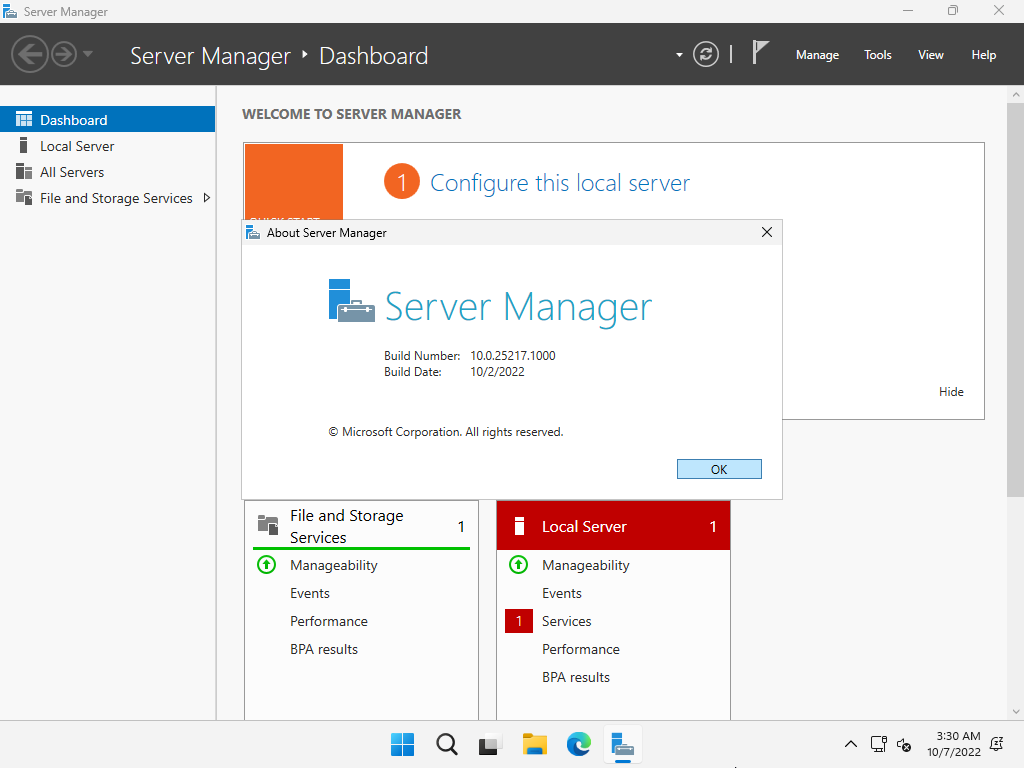Screen dimensions: 1024x768
Task: Open File and Storage Services in sidebar
Action: (x=107, y=198)
